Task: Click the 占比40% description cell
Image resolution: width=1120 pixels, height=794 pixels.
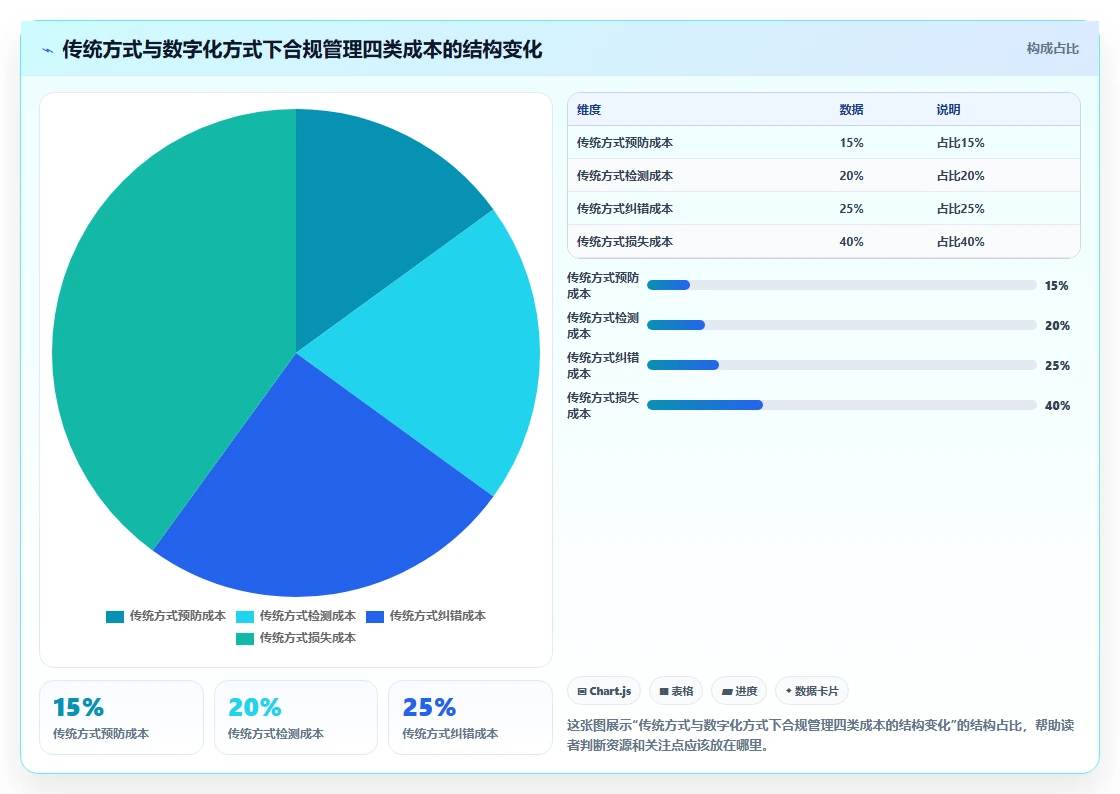Action: pyautogui.click(x=961, y=242)
